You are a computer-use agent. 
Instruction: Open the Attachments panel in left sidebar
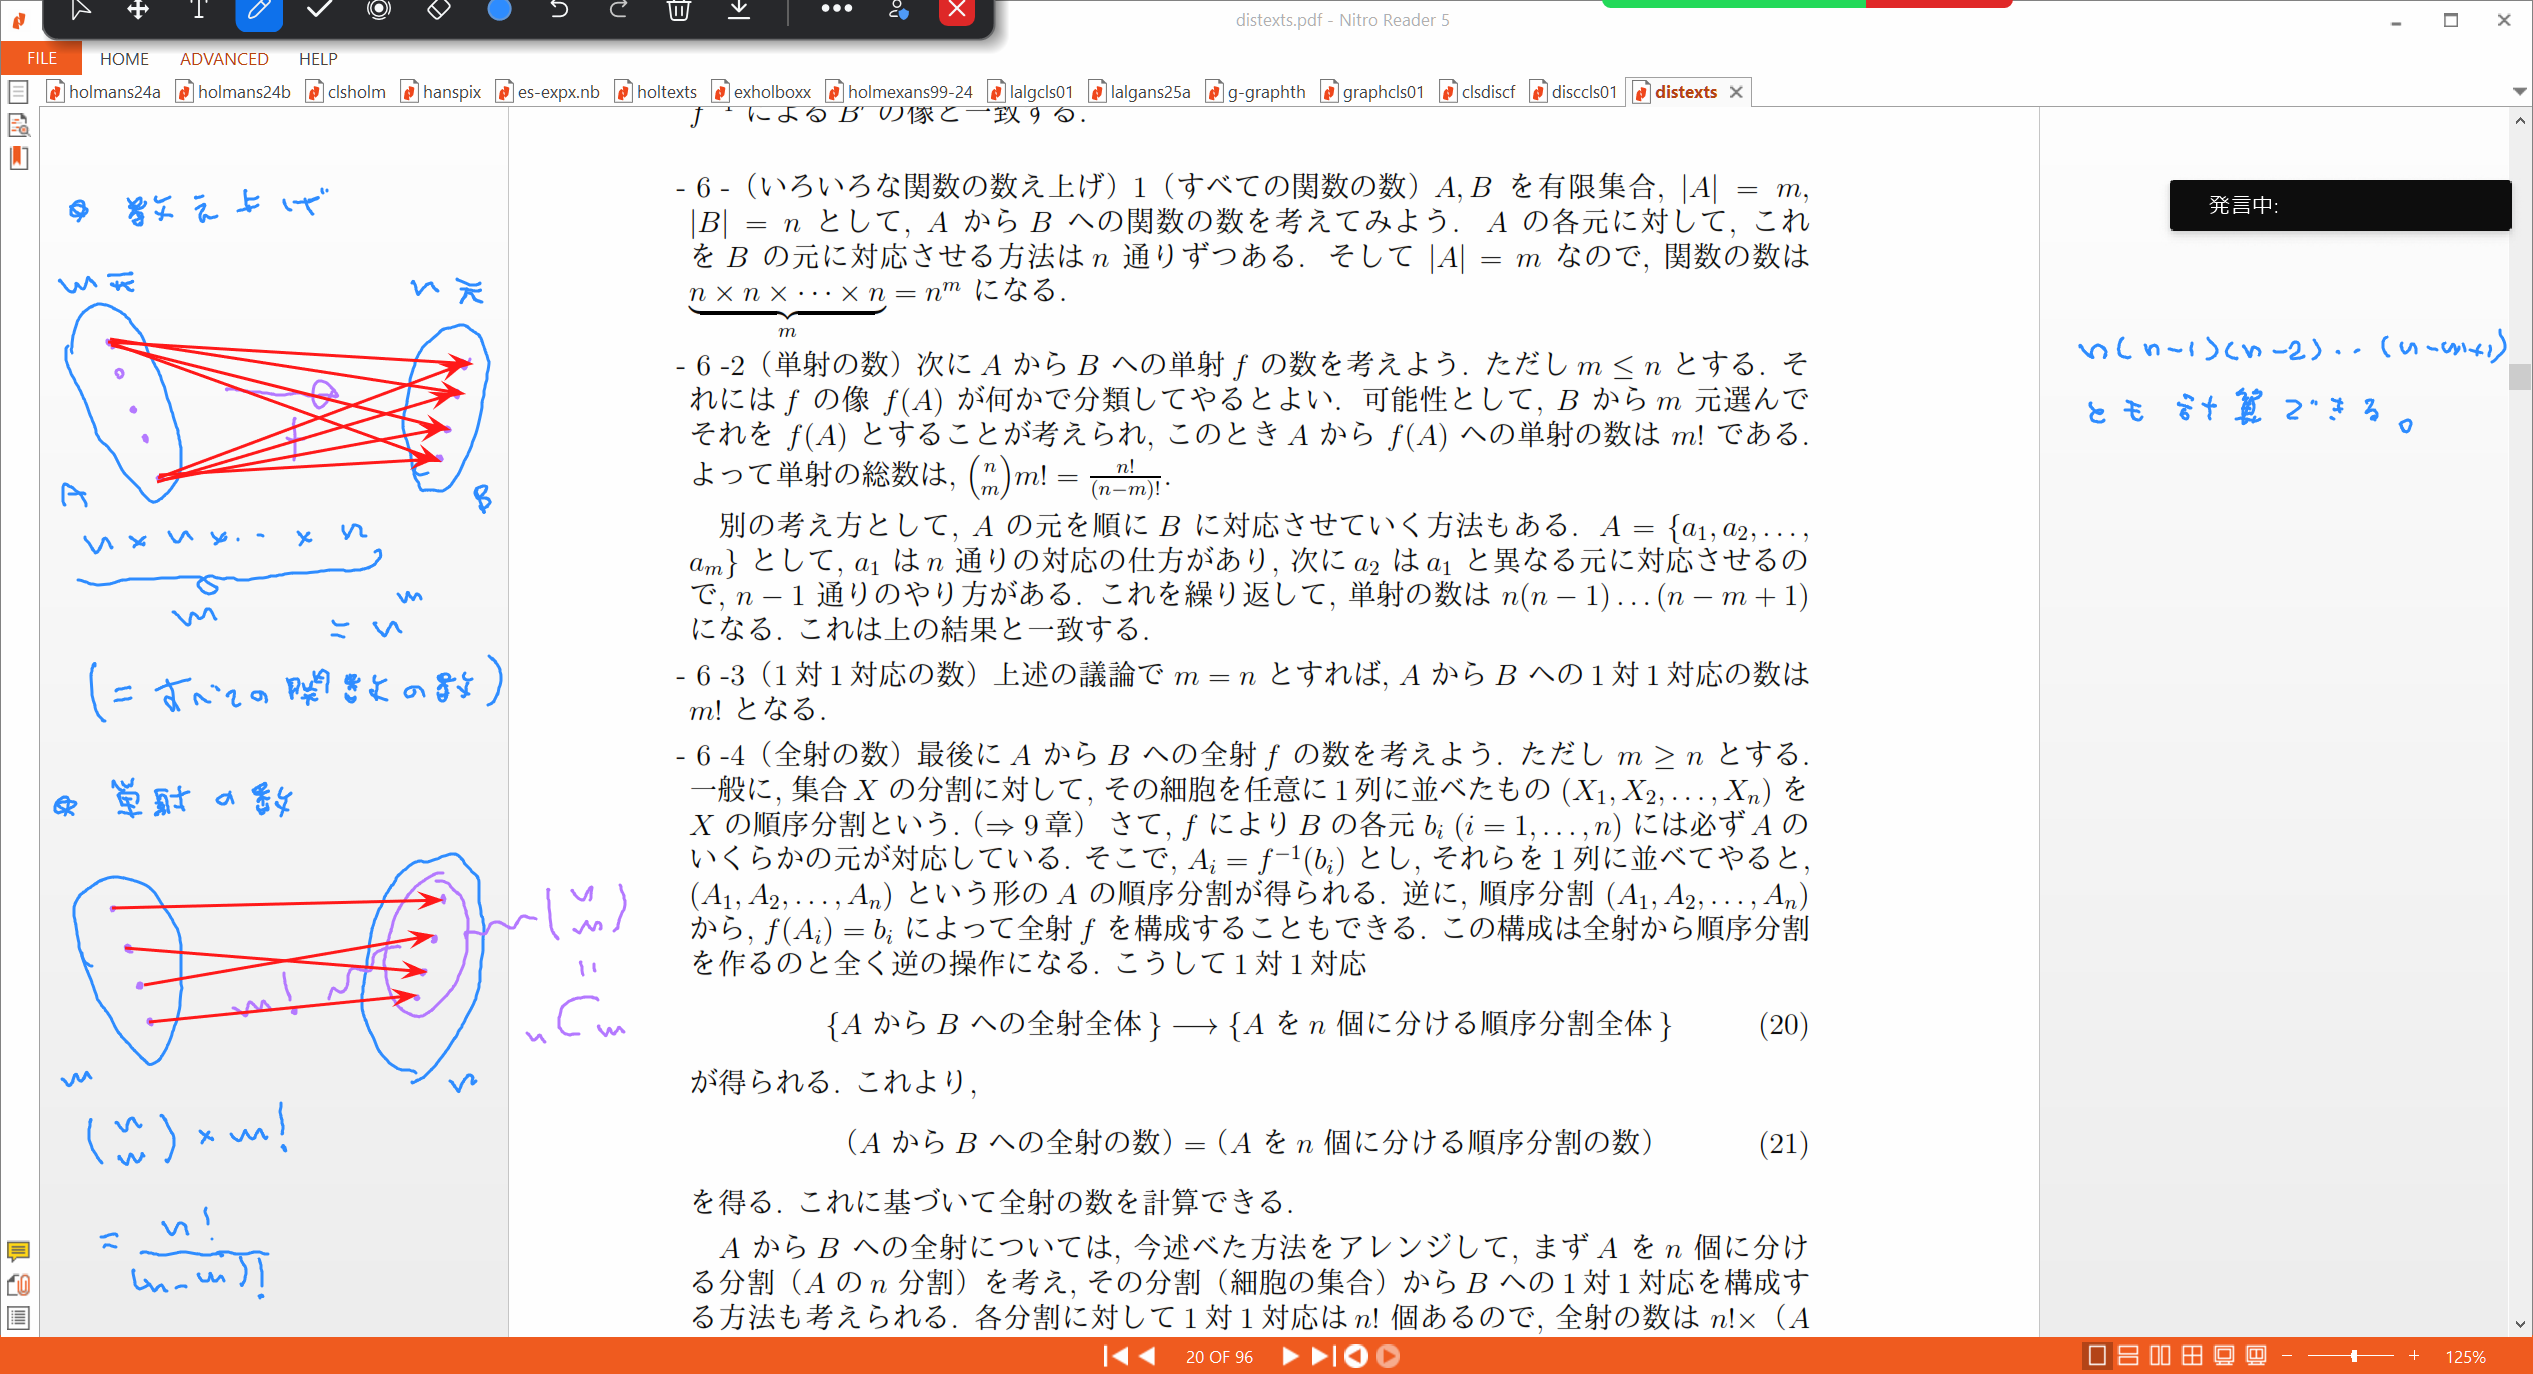click(x=18, y=1285)
